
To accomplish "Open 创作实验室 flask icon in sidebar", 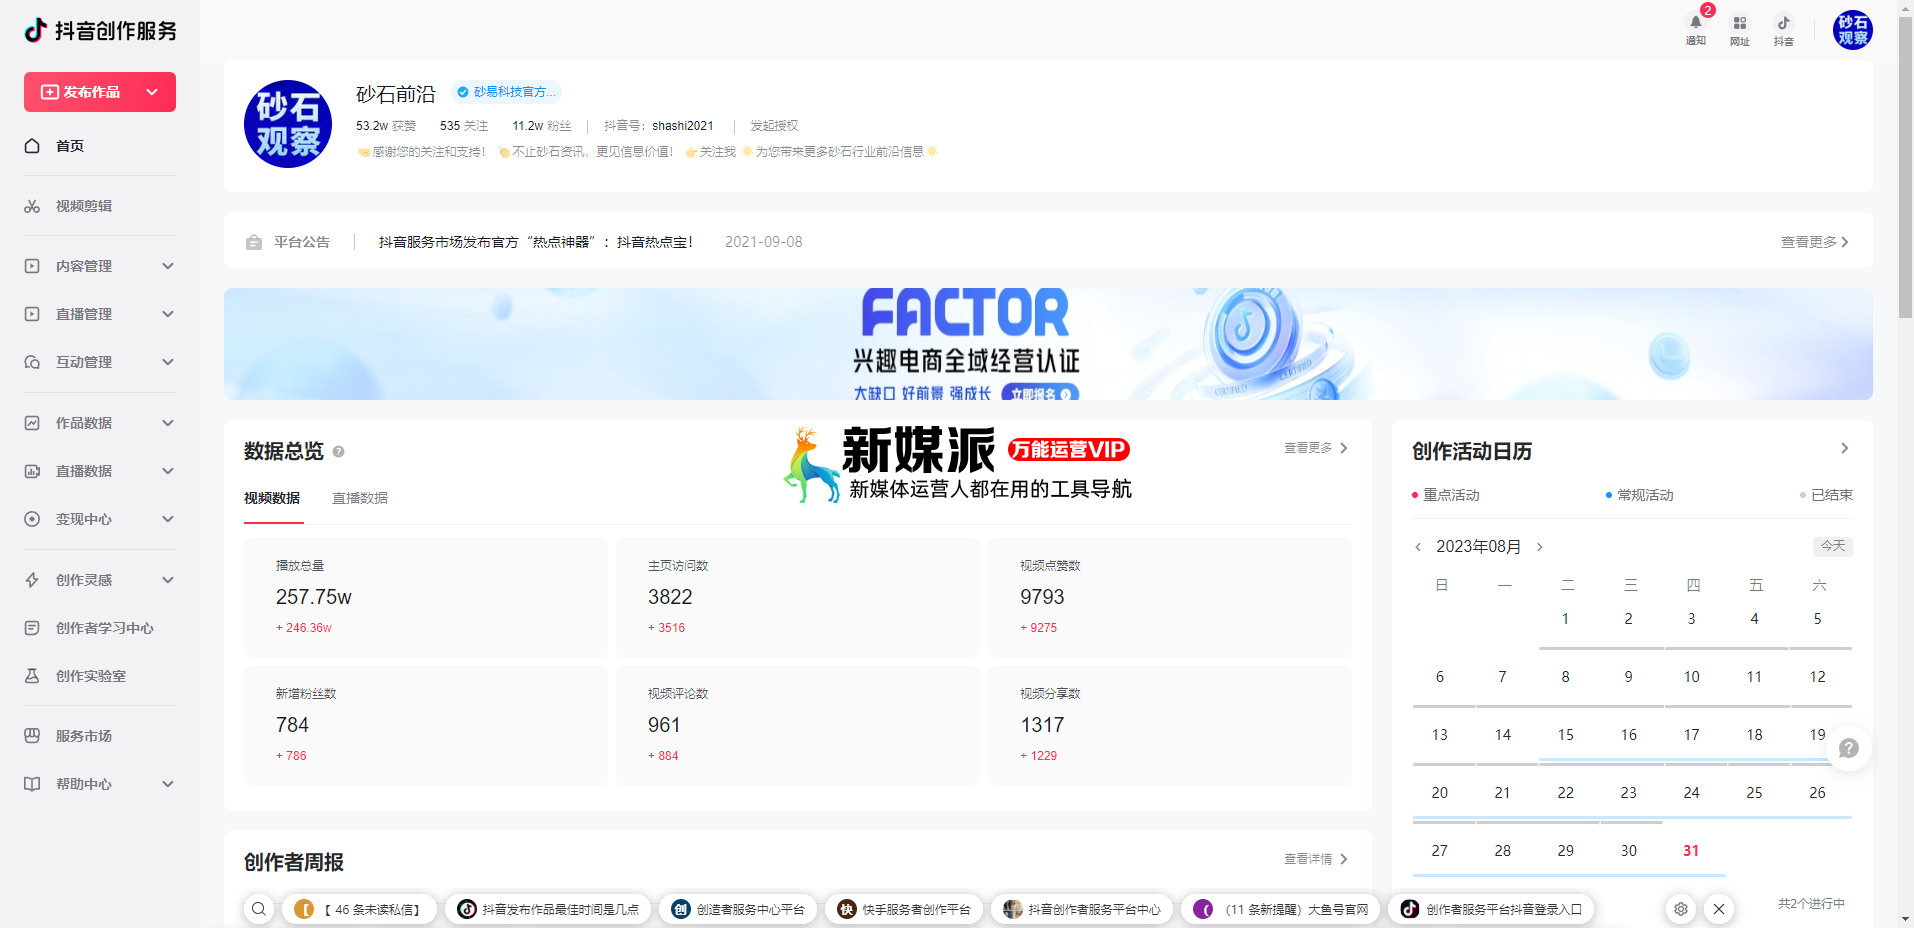I will pyautogui.click(x=32, y=676).
